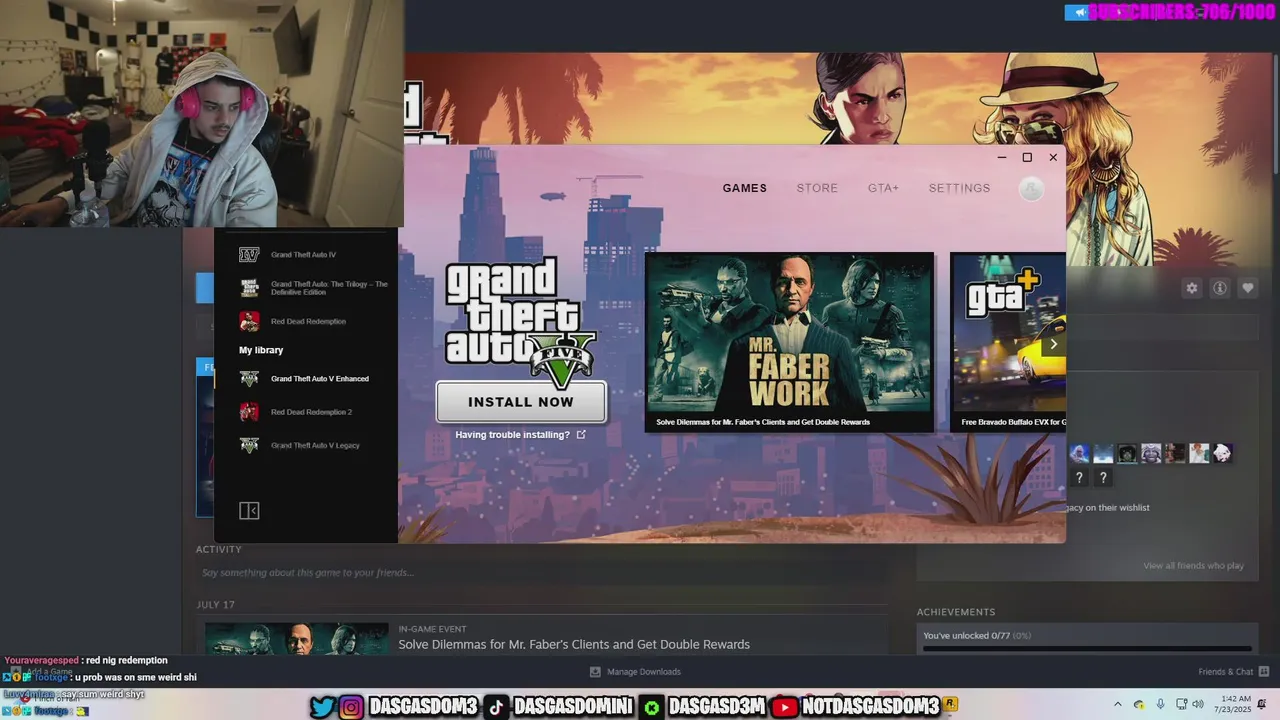The width and height of the screenshot is (1280, 720).
Task: Add game to Steam favorites with heart
Action: pos(1248,288)
